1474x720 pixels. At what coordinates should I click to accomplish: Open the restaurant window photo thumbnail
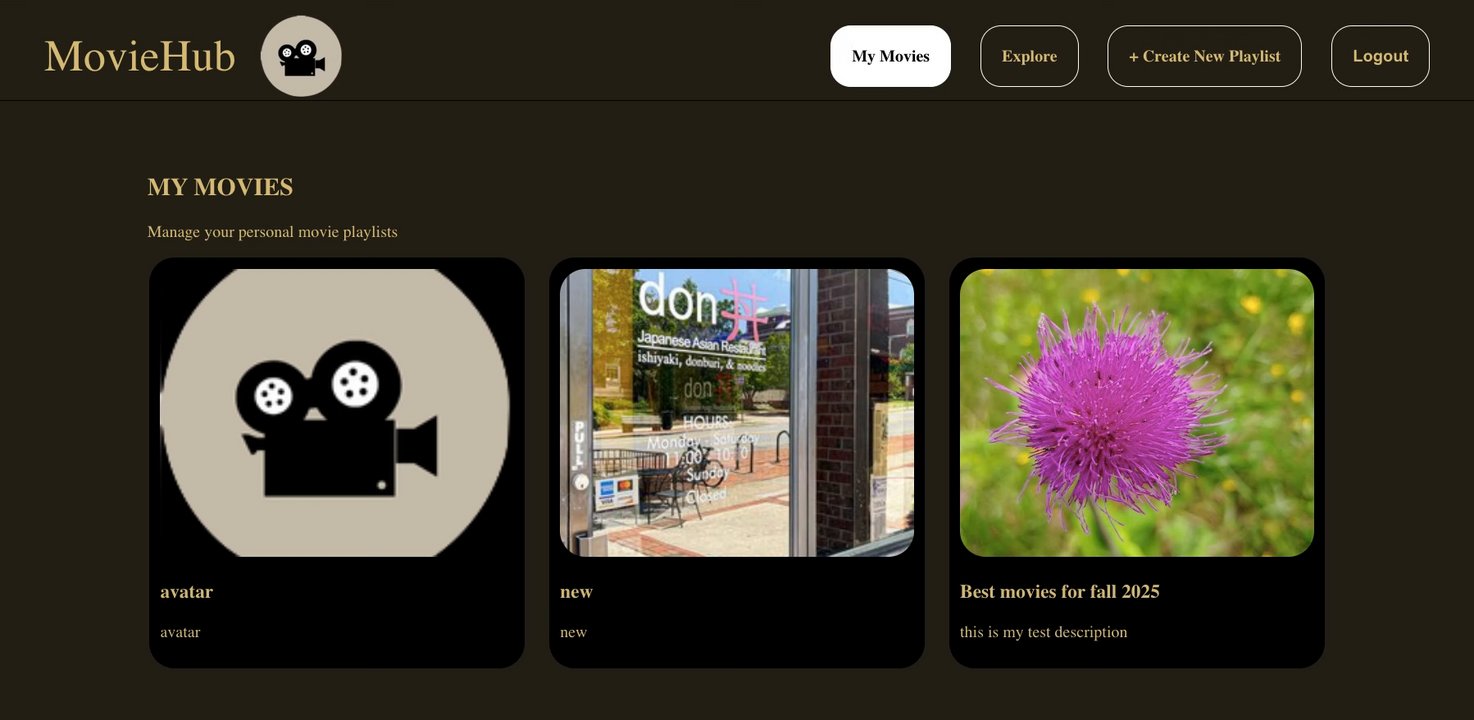[737, 413]
